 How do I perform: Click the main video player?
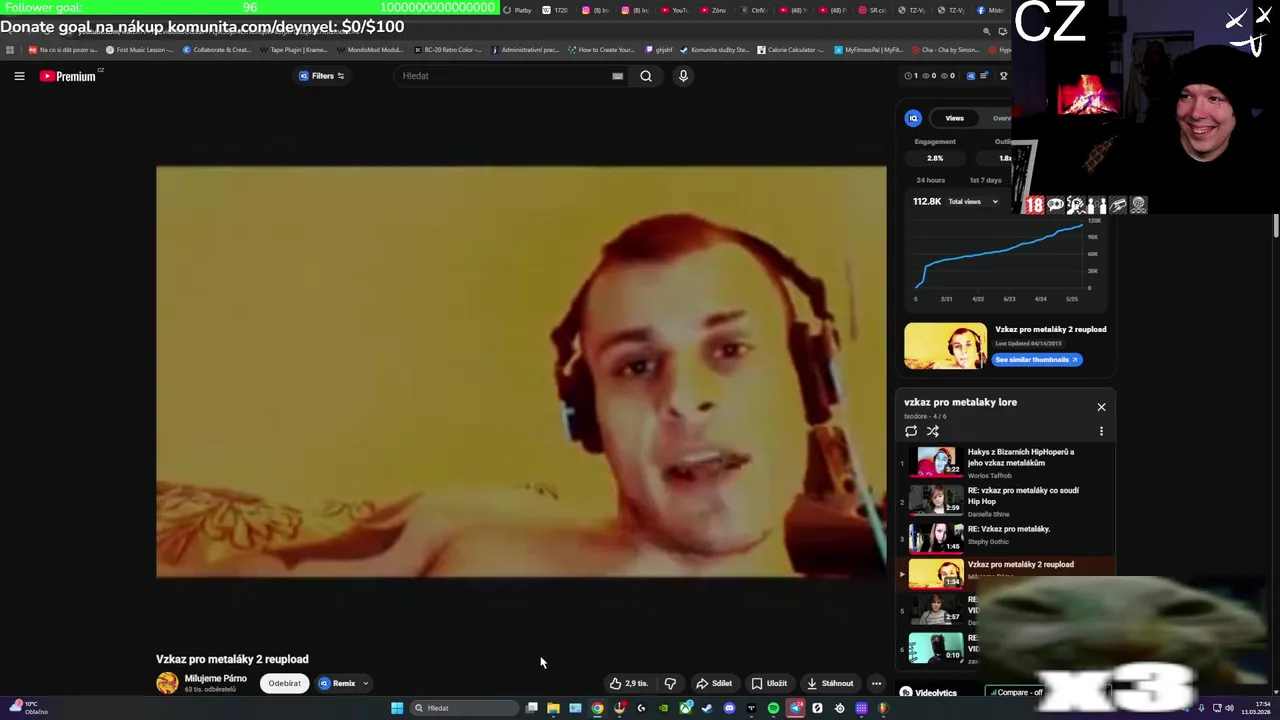click(521, 372)
